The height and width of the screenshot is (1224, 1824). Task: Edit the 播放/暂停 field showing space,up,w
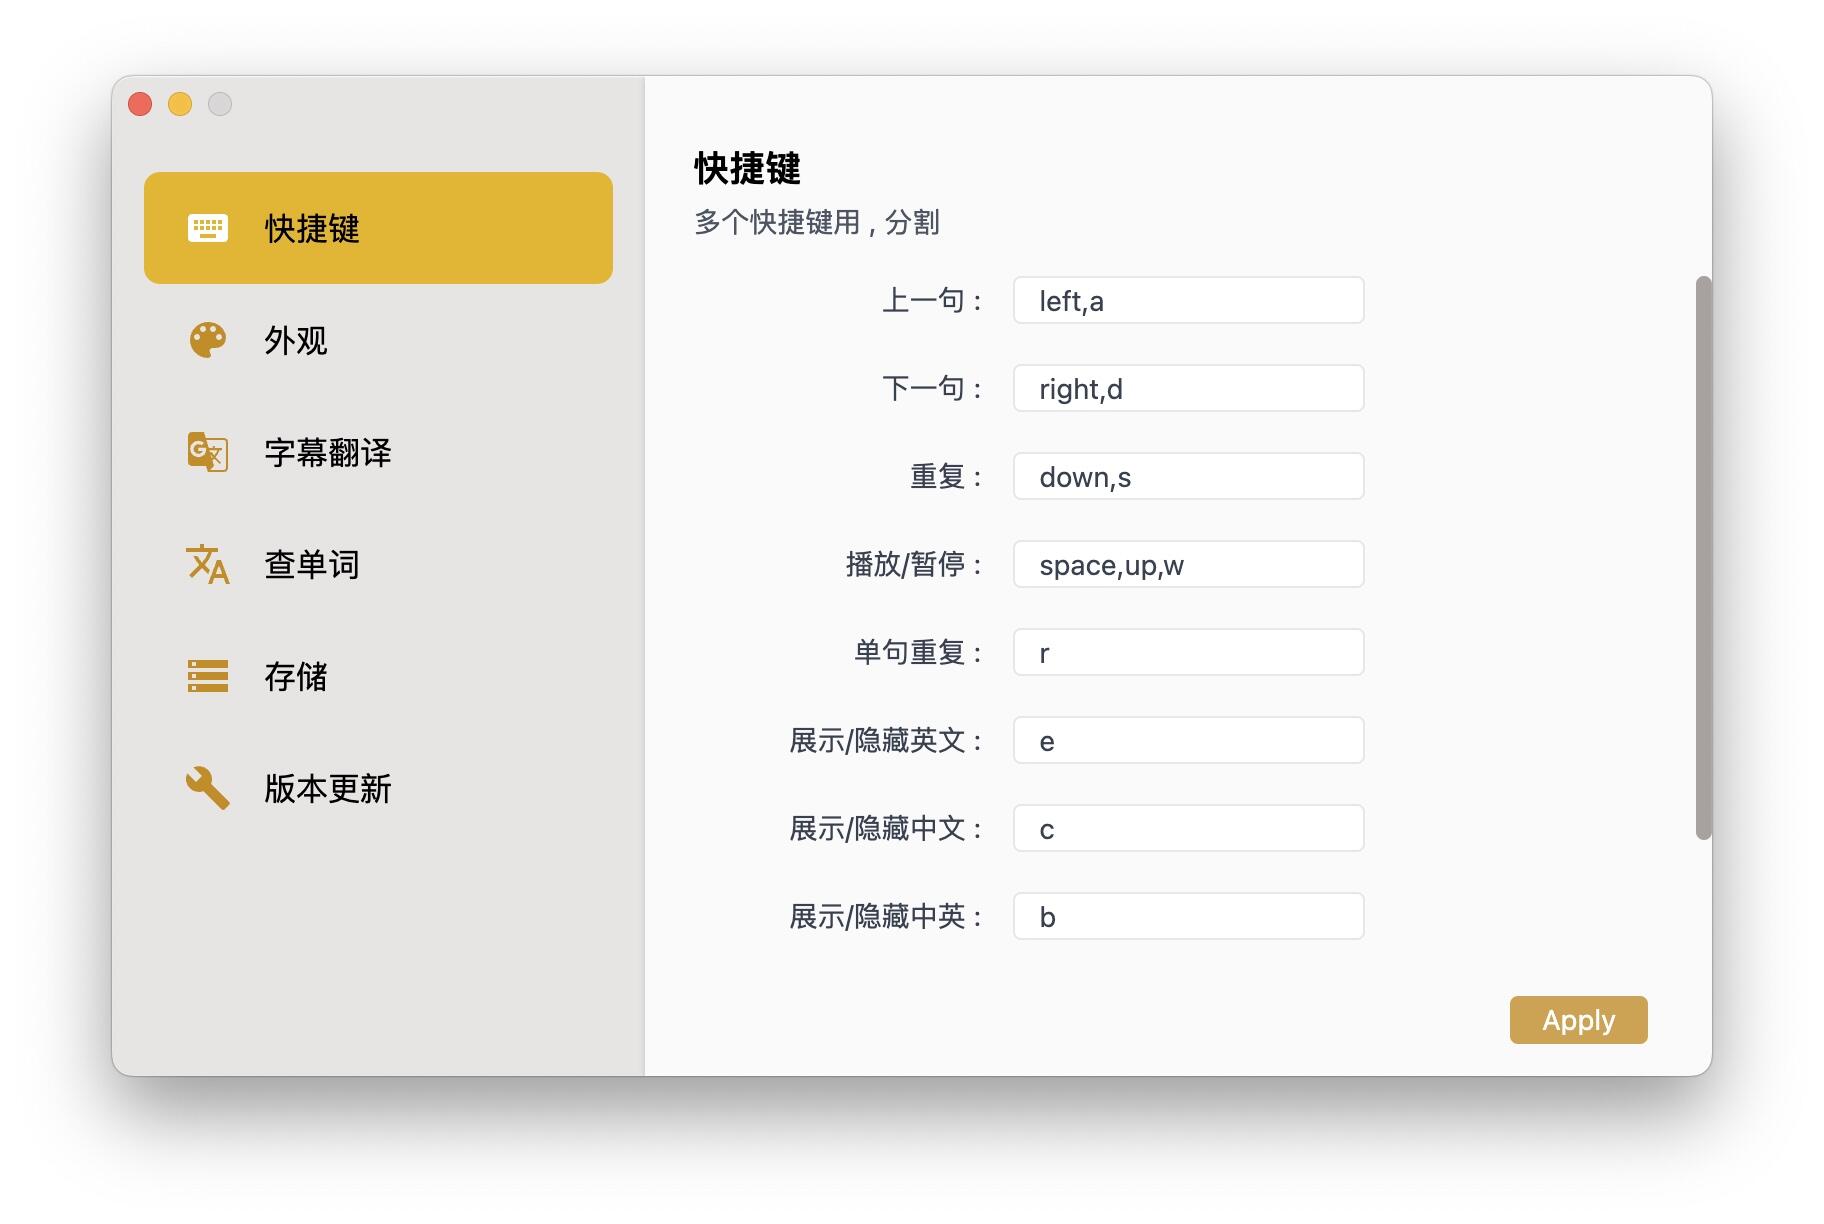point(1187,563)
